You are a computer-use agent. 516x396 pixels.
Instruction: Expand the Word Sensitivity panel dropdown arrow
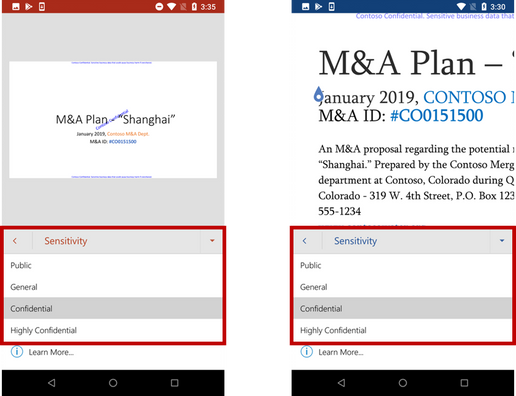(x=502, y=241)
